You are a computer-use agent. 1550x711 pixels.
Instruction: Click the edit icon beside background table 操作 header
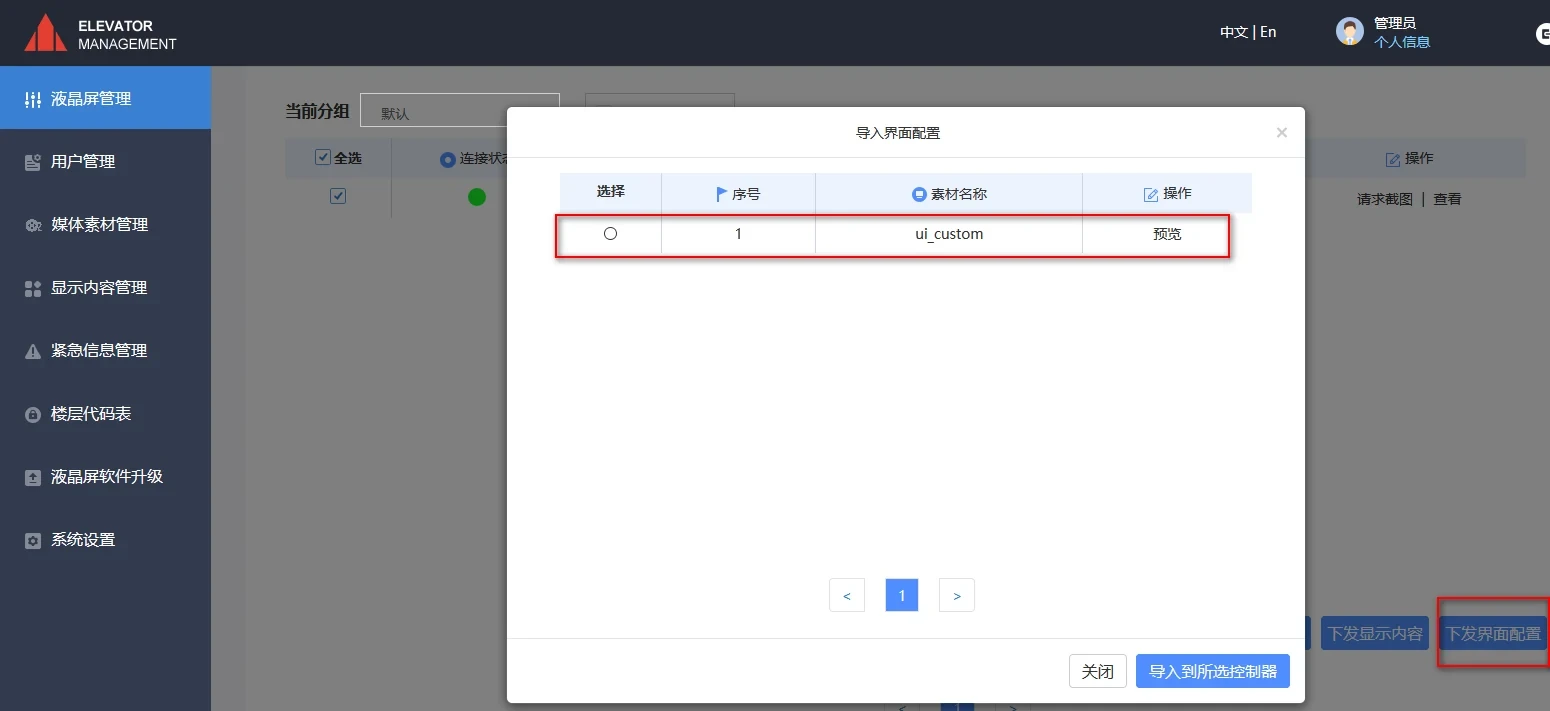(1393, 159)
